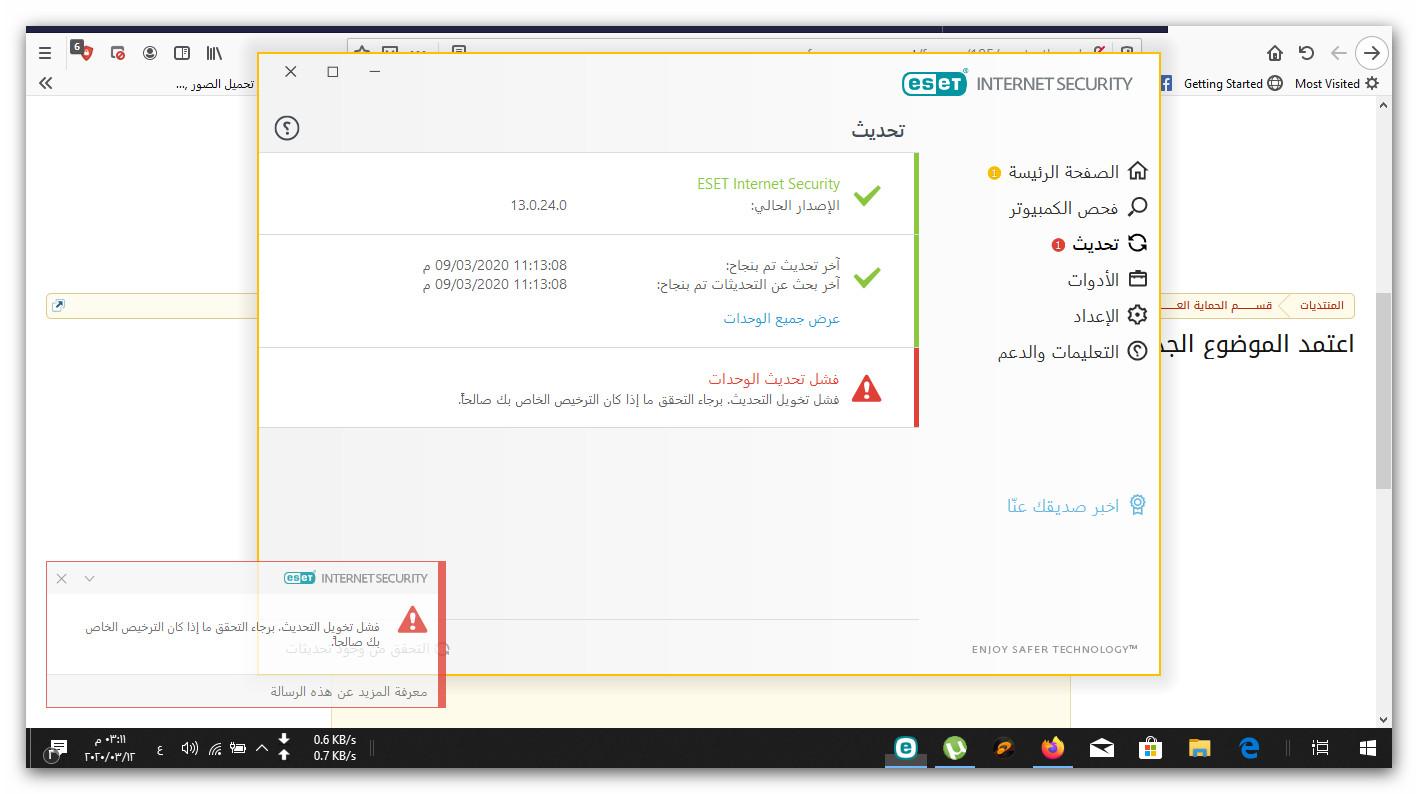Click 'معرفة المزيد عن هذه الرسالة' in the notification

tap(348, 691)
